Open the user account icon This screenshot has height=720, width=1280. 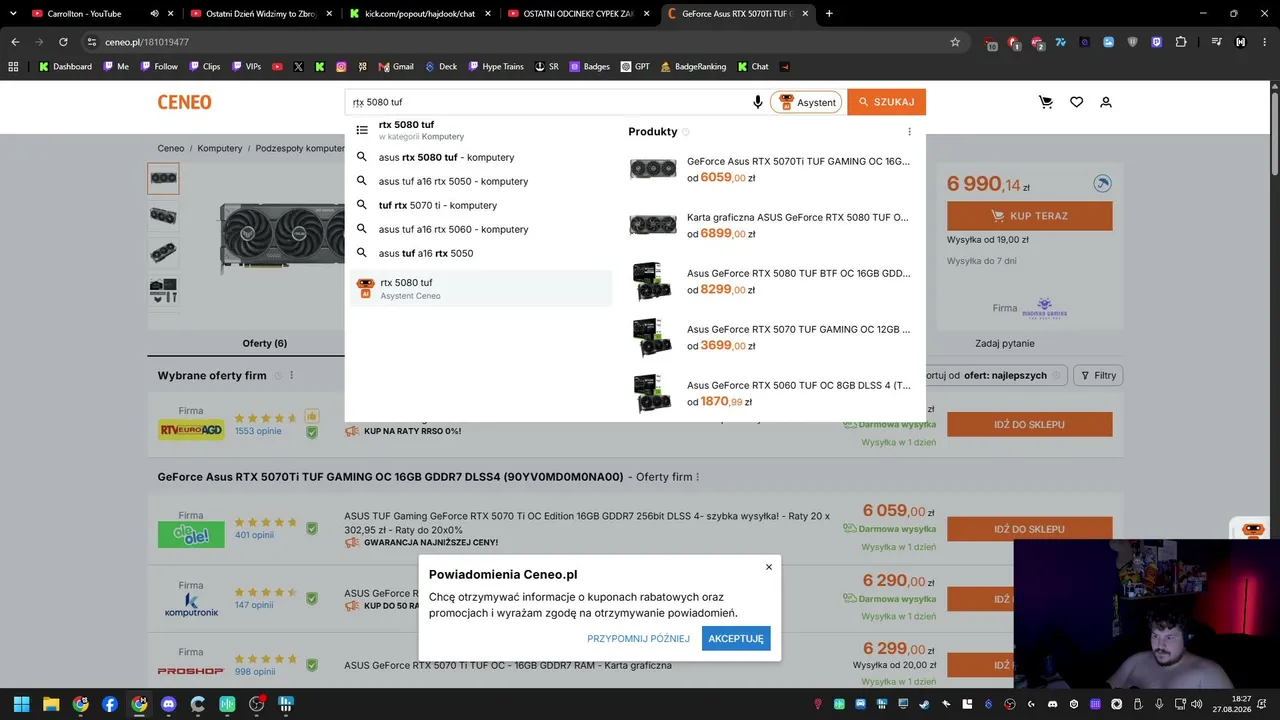1106,102
